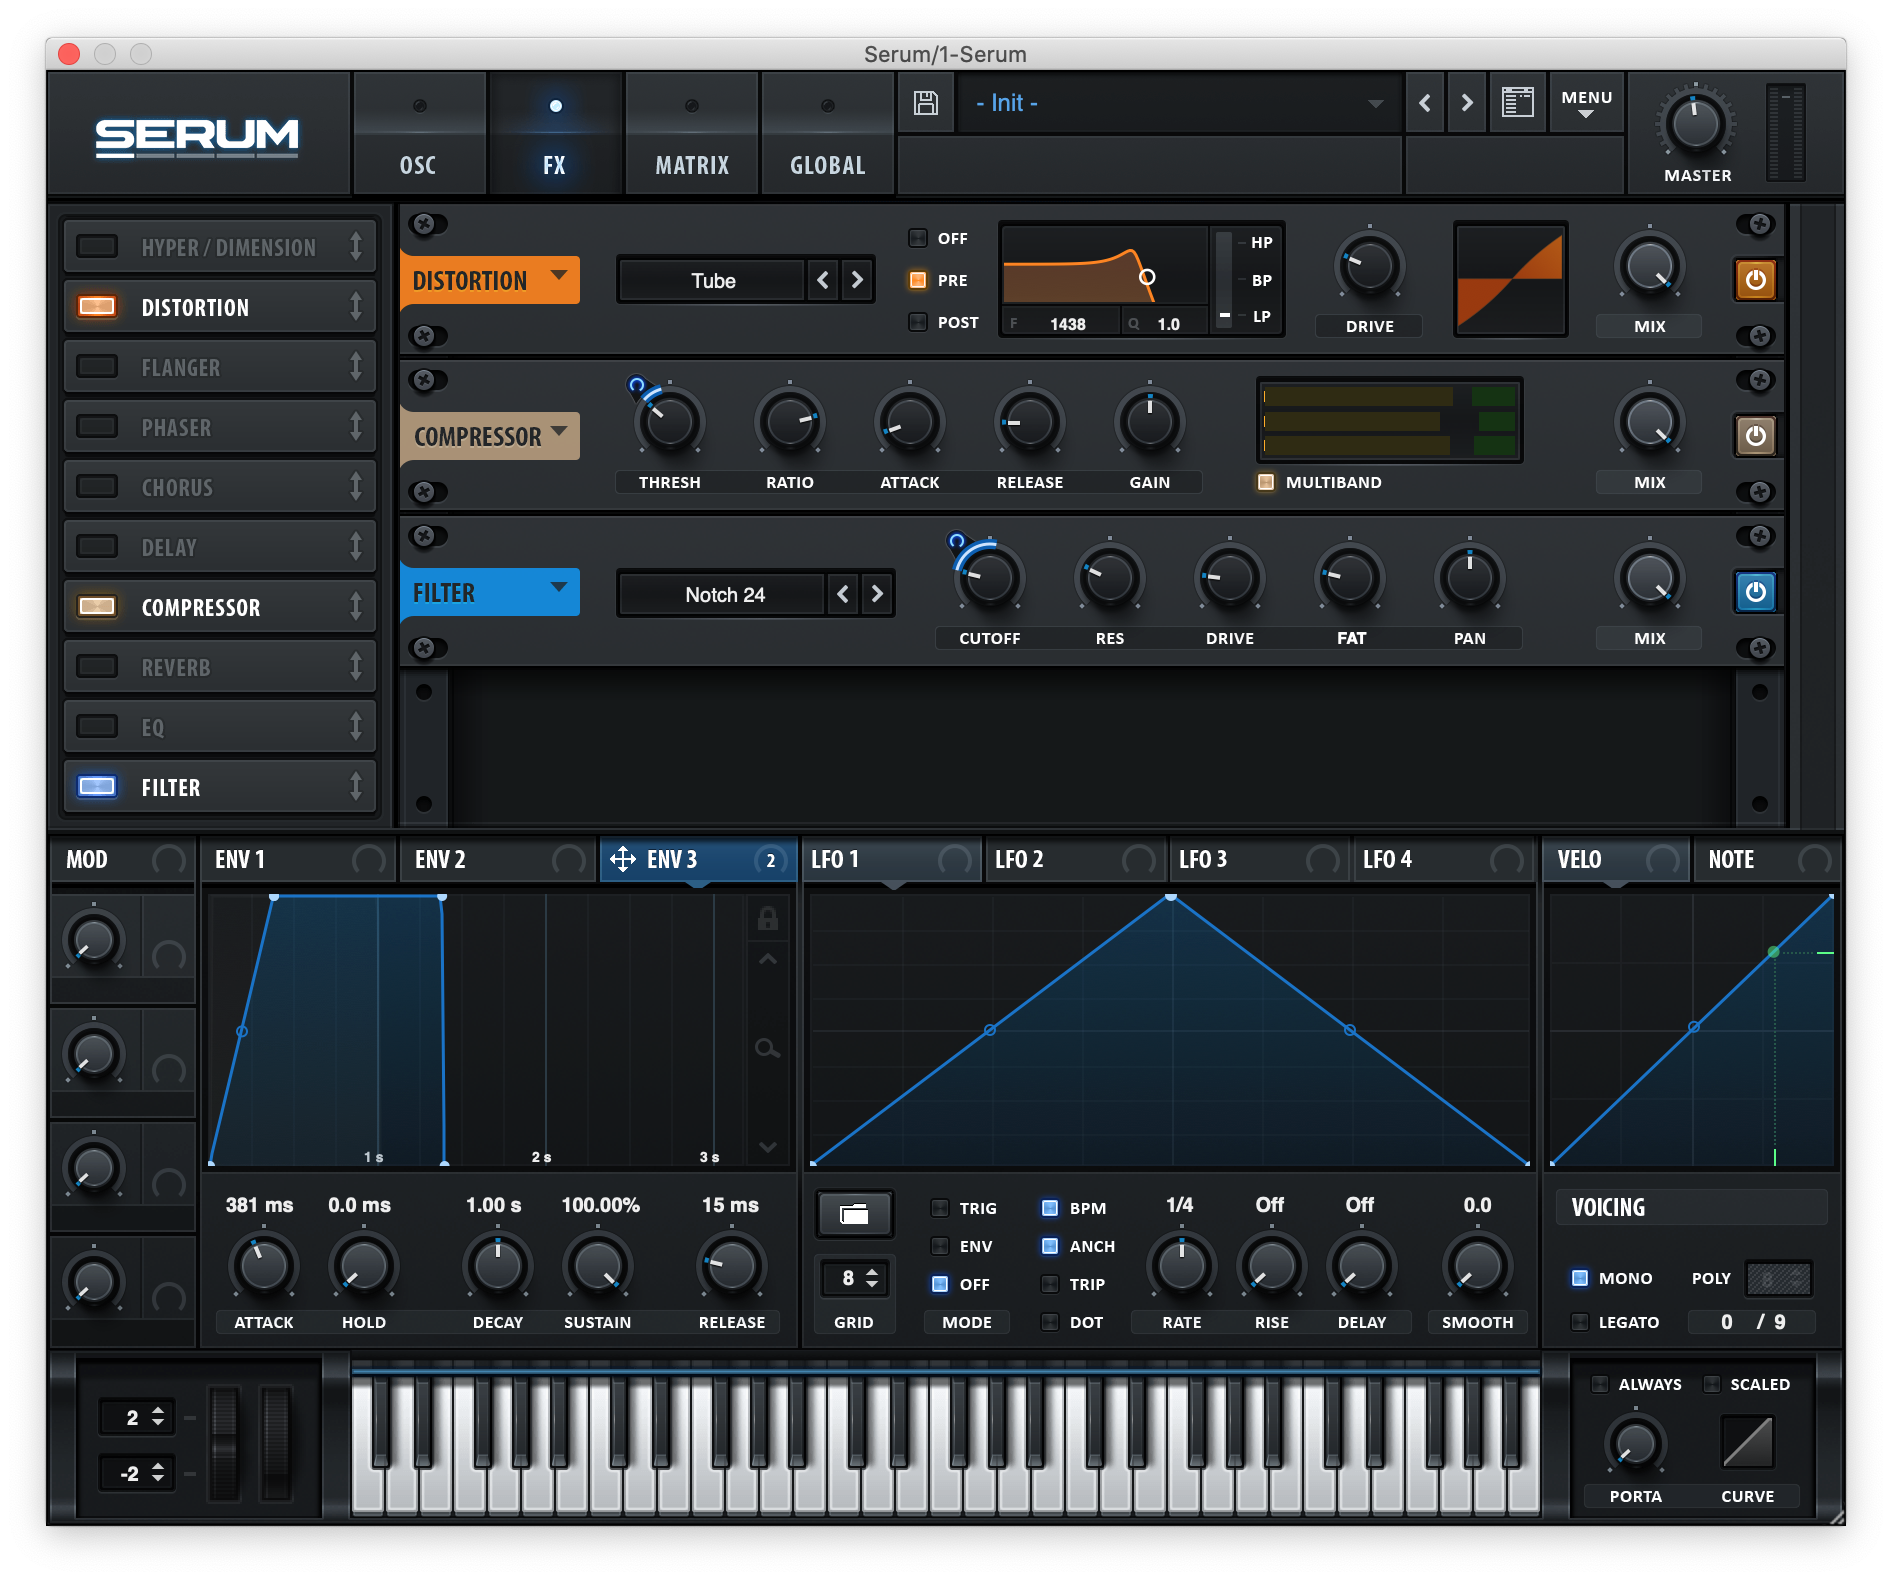Click the save preset disk icon
This screenshot has height=1580, width=1892.
(x=925, y=102)
